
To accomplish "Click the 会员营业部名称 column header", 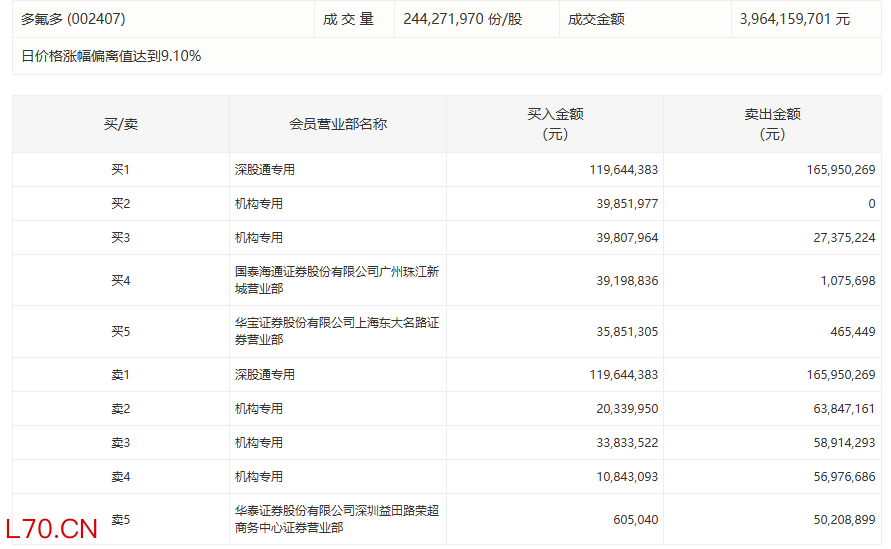I will 338,124.
